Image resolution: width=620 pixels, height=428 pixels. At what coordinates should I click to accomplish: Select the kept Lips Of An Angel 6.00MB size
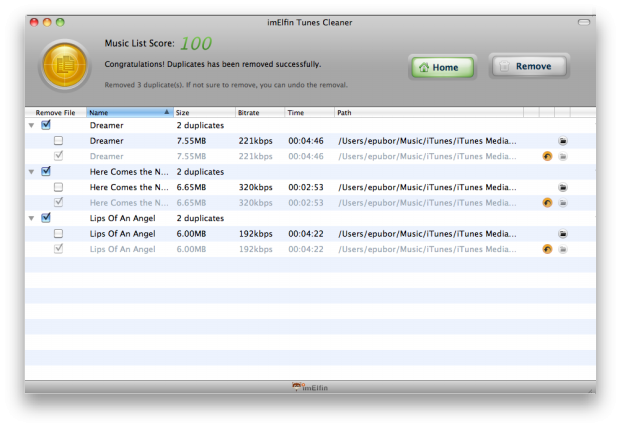pyautogui.click(x=191, y=234)
